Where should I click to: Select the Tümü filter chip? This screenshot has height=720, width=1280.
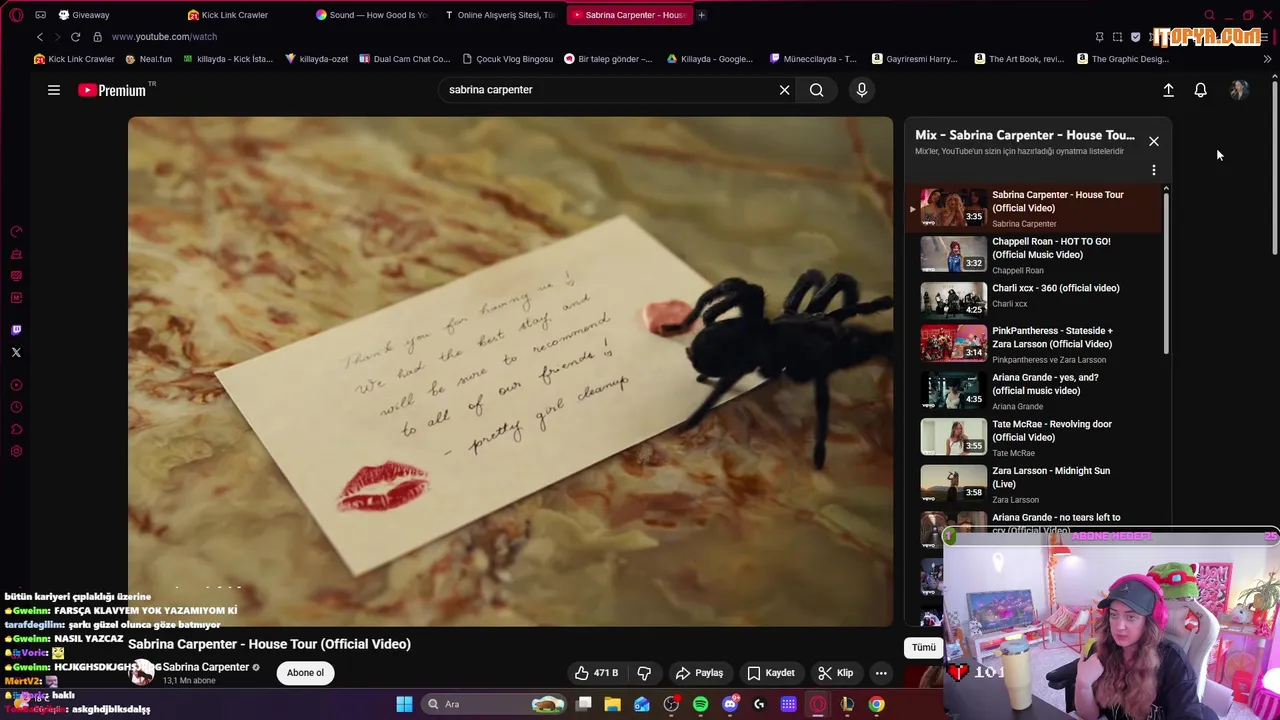923,647
